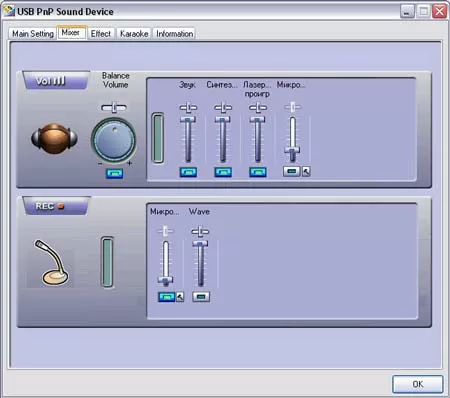
Task: Click the Лазер проигр volume fader
Action: [x=257, y=119]
